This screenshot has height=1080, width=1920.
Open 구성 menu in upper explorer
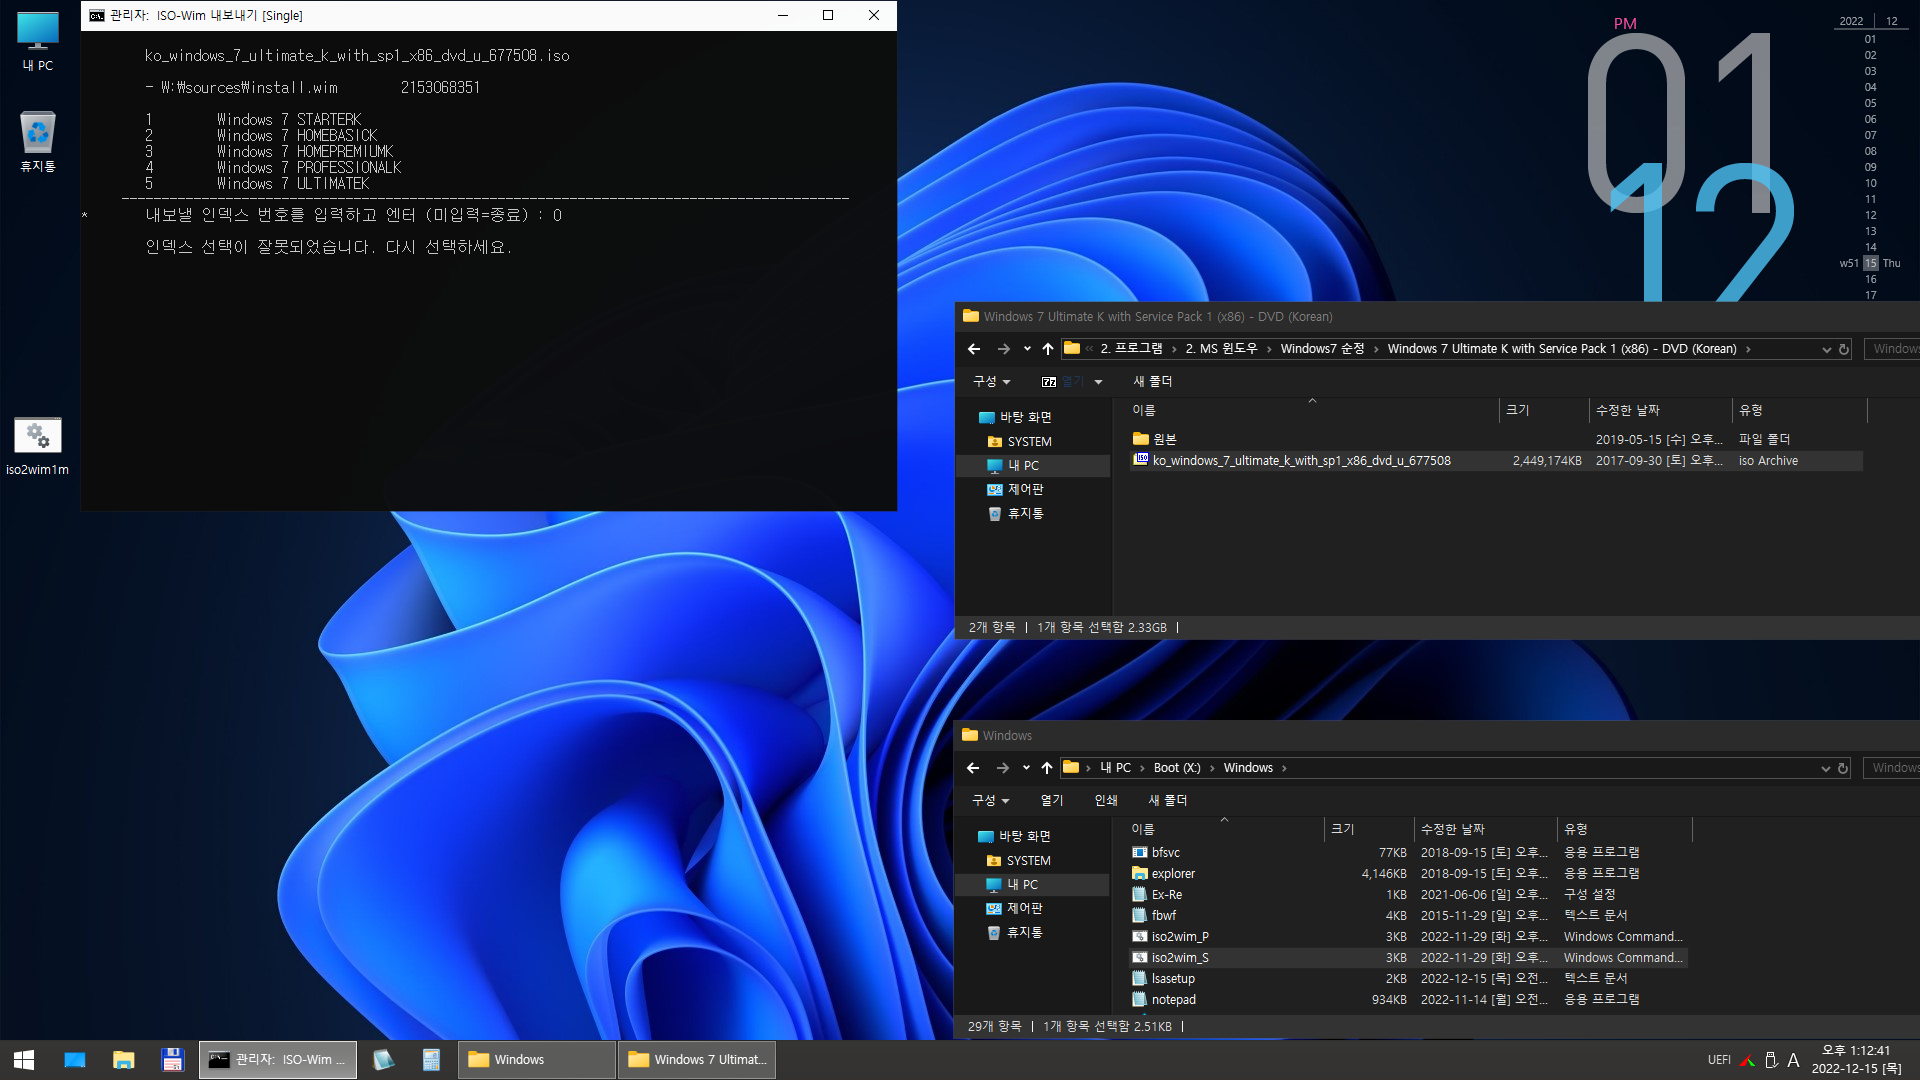[x=991, y=382]
